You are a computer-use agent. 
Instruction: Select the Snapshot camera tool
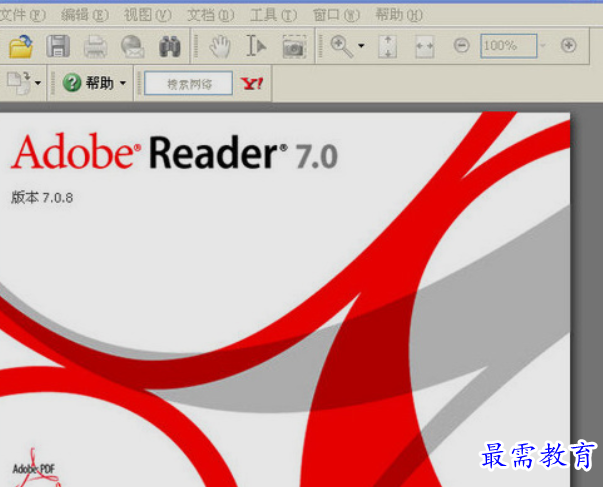[x=294, y=47]
